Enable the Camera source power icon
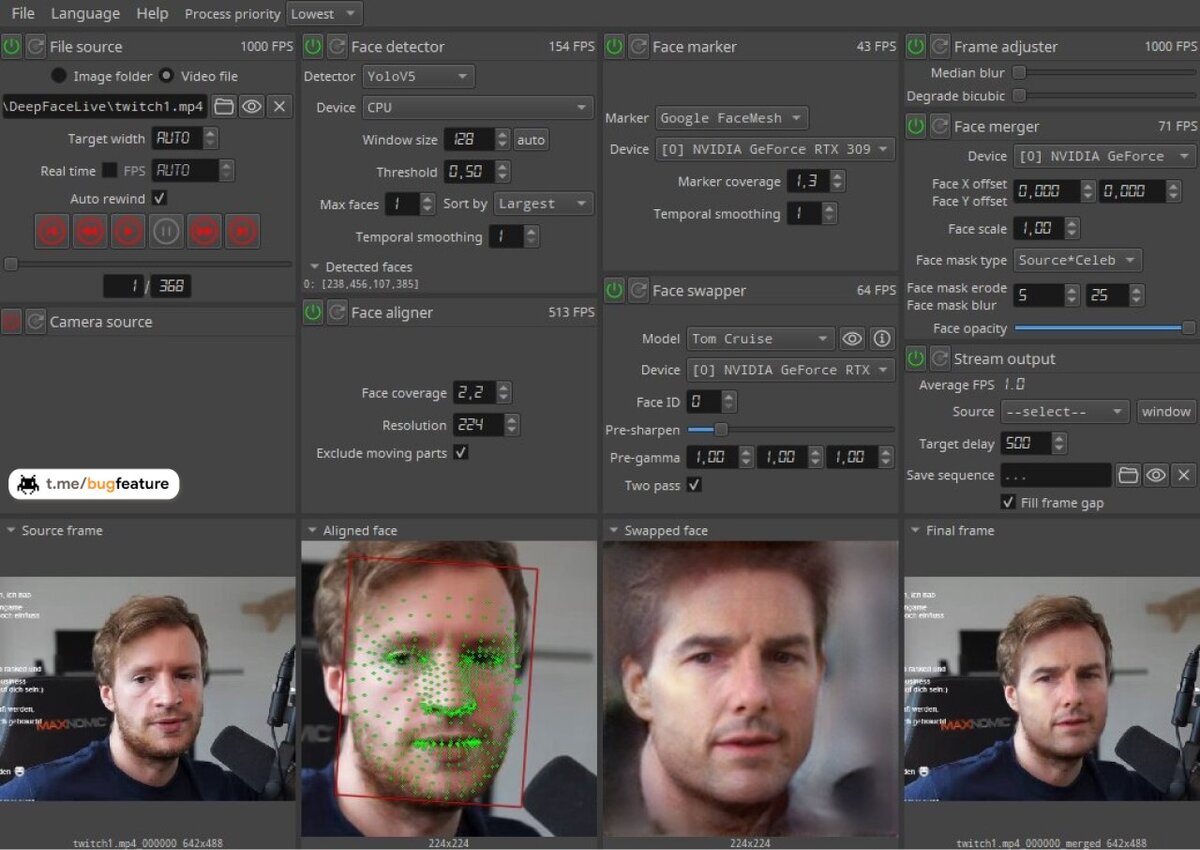Screen dimensions: 1200x850 (11, 322)
